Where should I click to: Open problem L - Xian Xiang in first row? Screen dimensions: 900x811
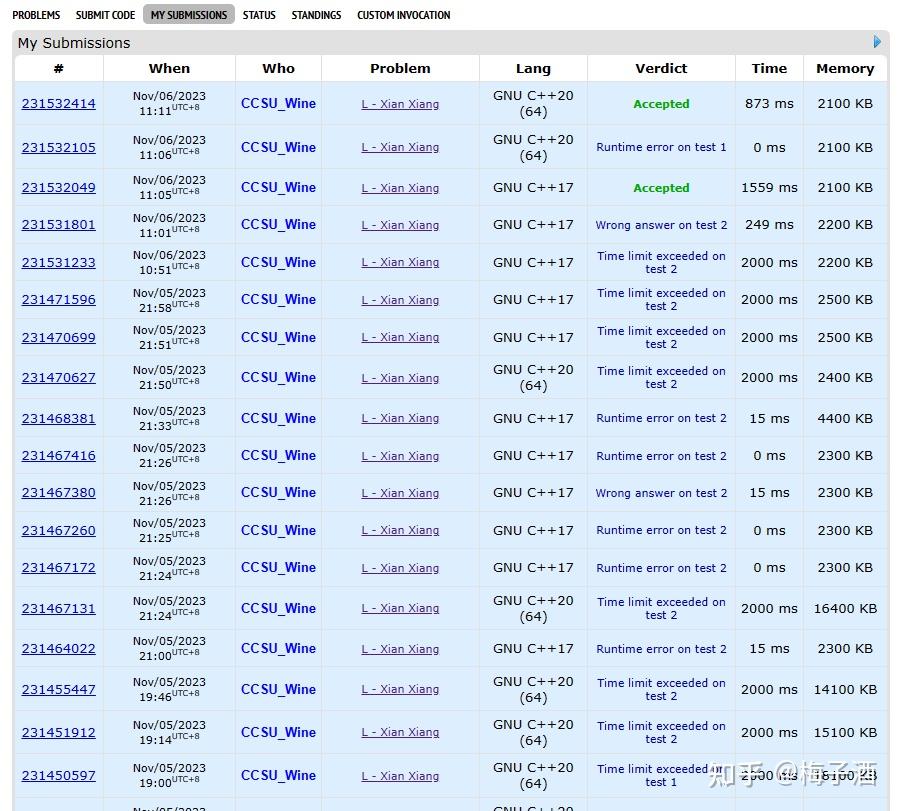click(400, 104)
